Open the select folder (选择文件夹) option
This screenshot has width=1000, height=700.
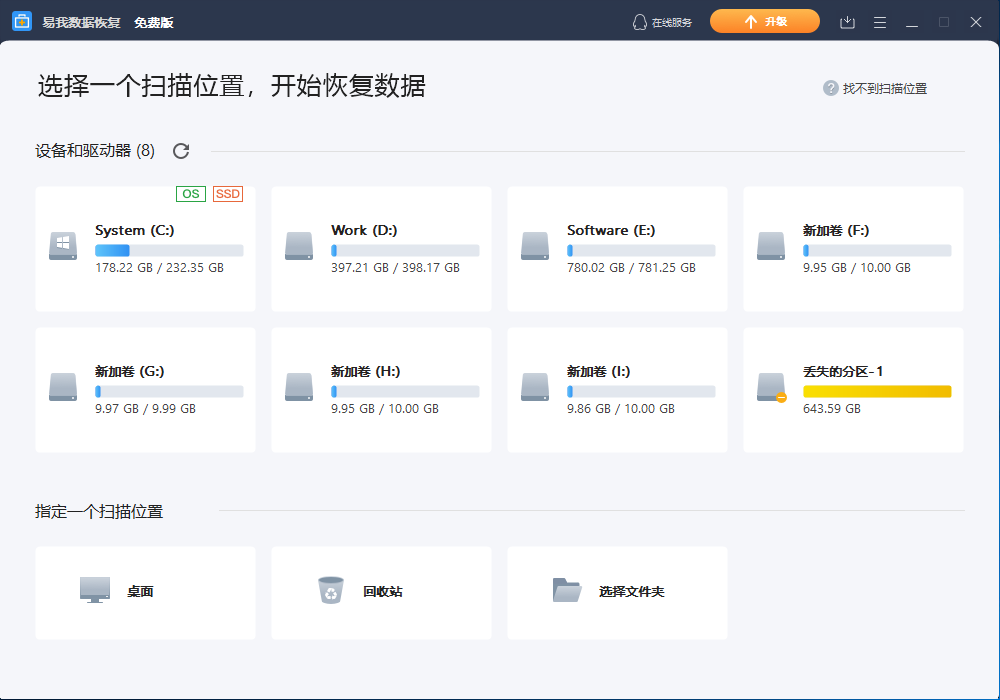point(617,593)
